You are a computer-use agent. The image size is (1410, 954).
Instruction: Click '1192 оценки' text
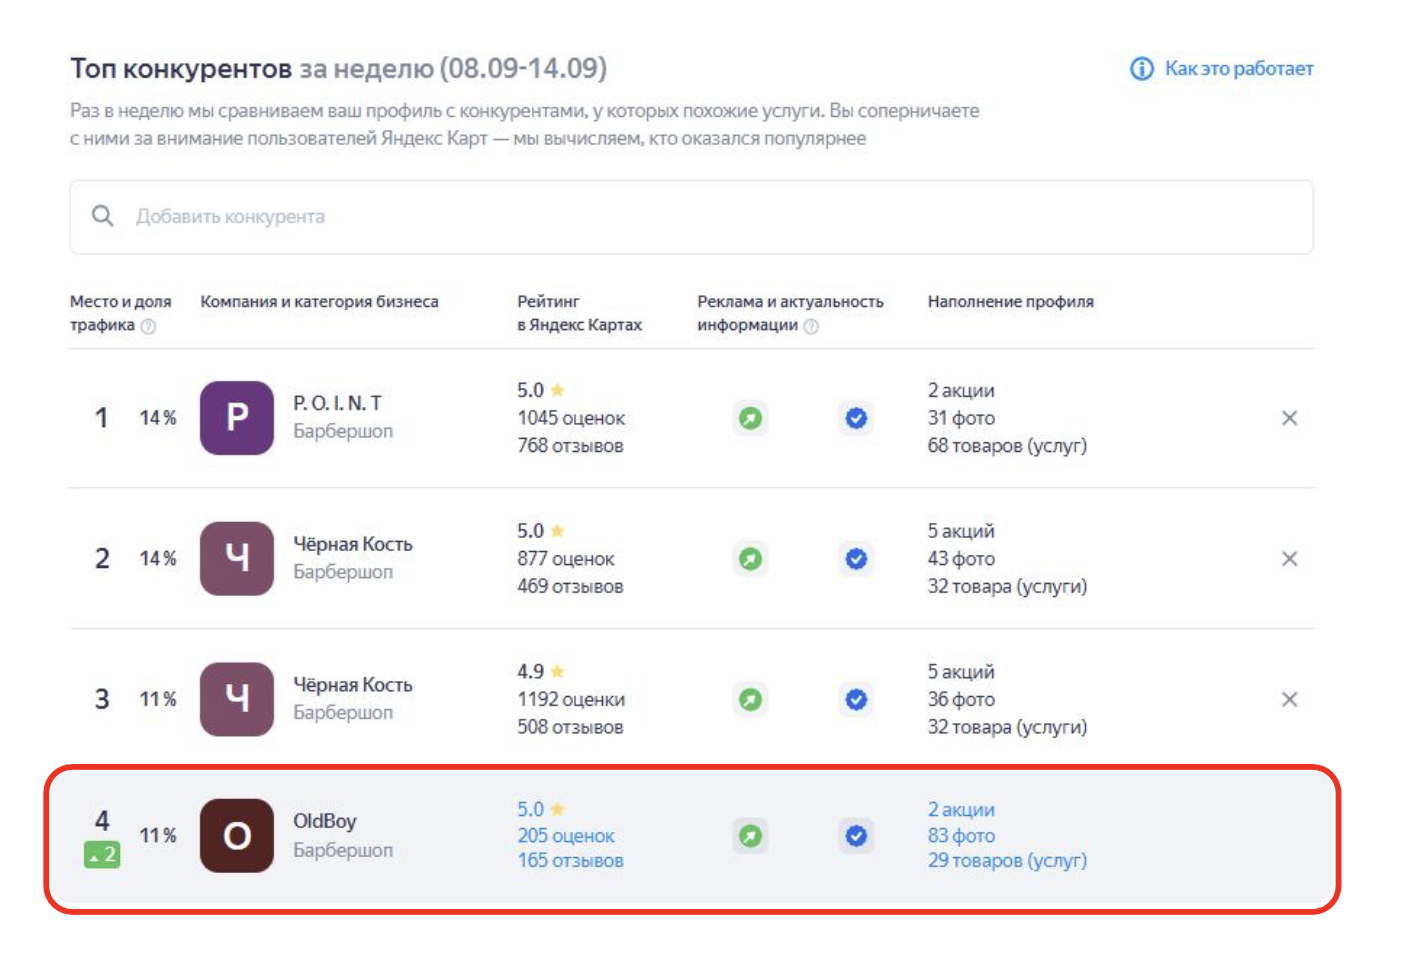pos(571,700)
